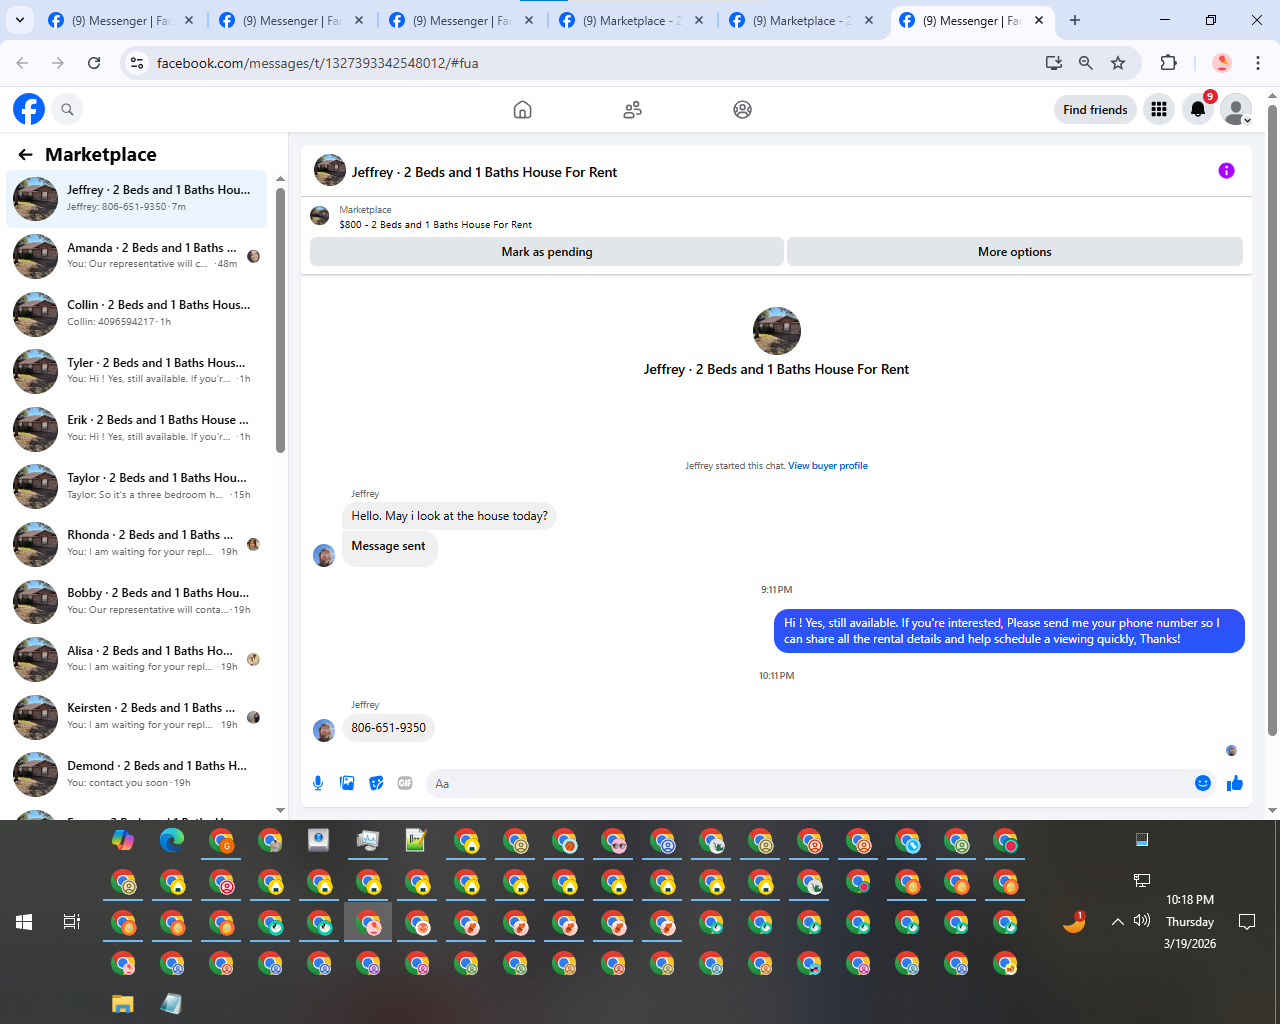Click the page vertical scrollbar on right
The width and height of the screenshot is (1280, 1024).
tap(1272, 420)
